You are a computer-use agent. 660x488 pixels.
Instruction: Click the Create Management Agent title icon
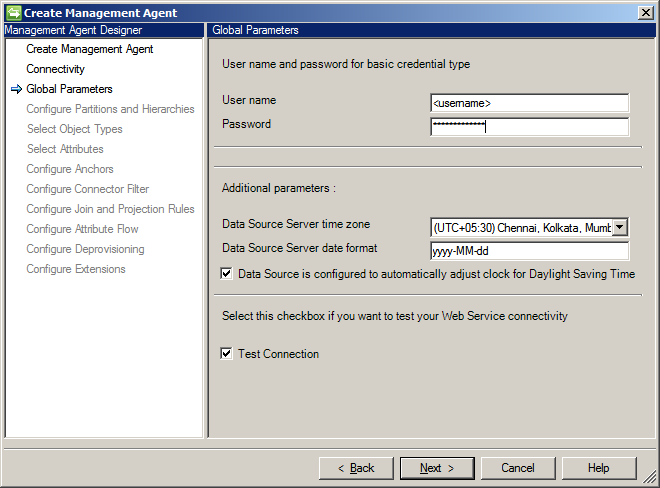click(x=13, y=13)
